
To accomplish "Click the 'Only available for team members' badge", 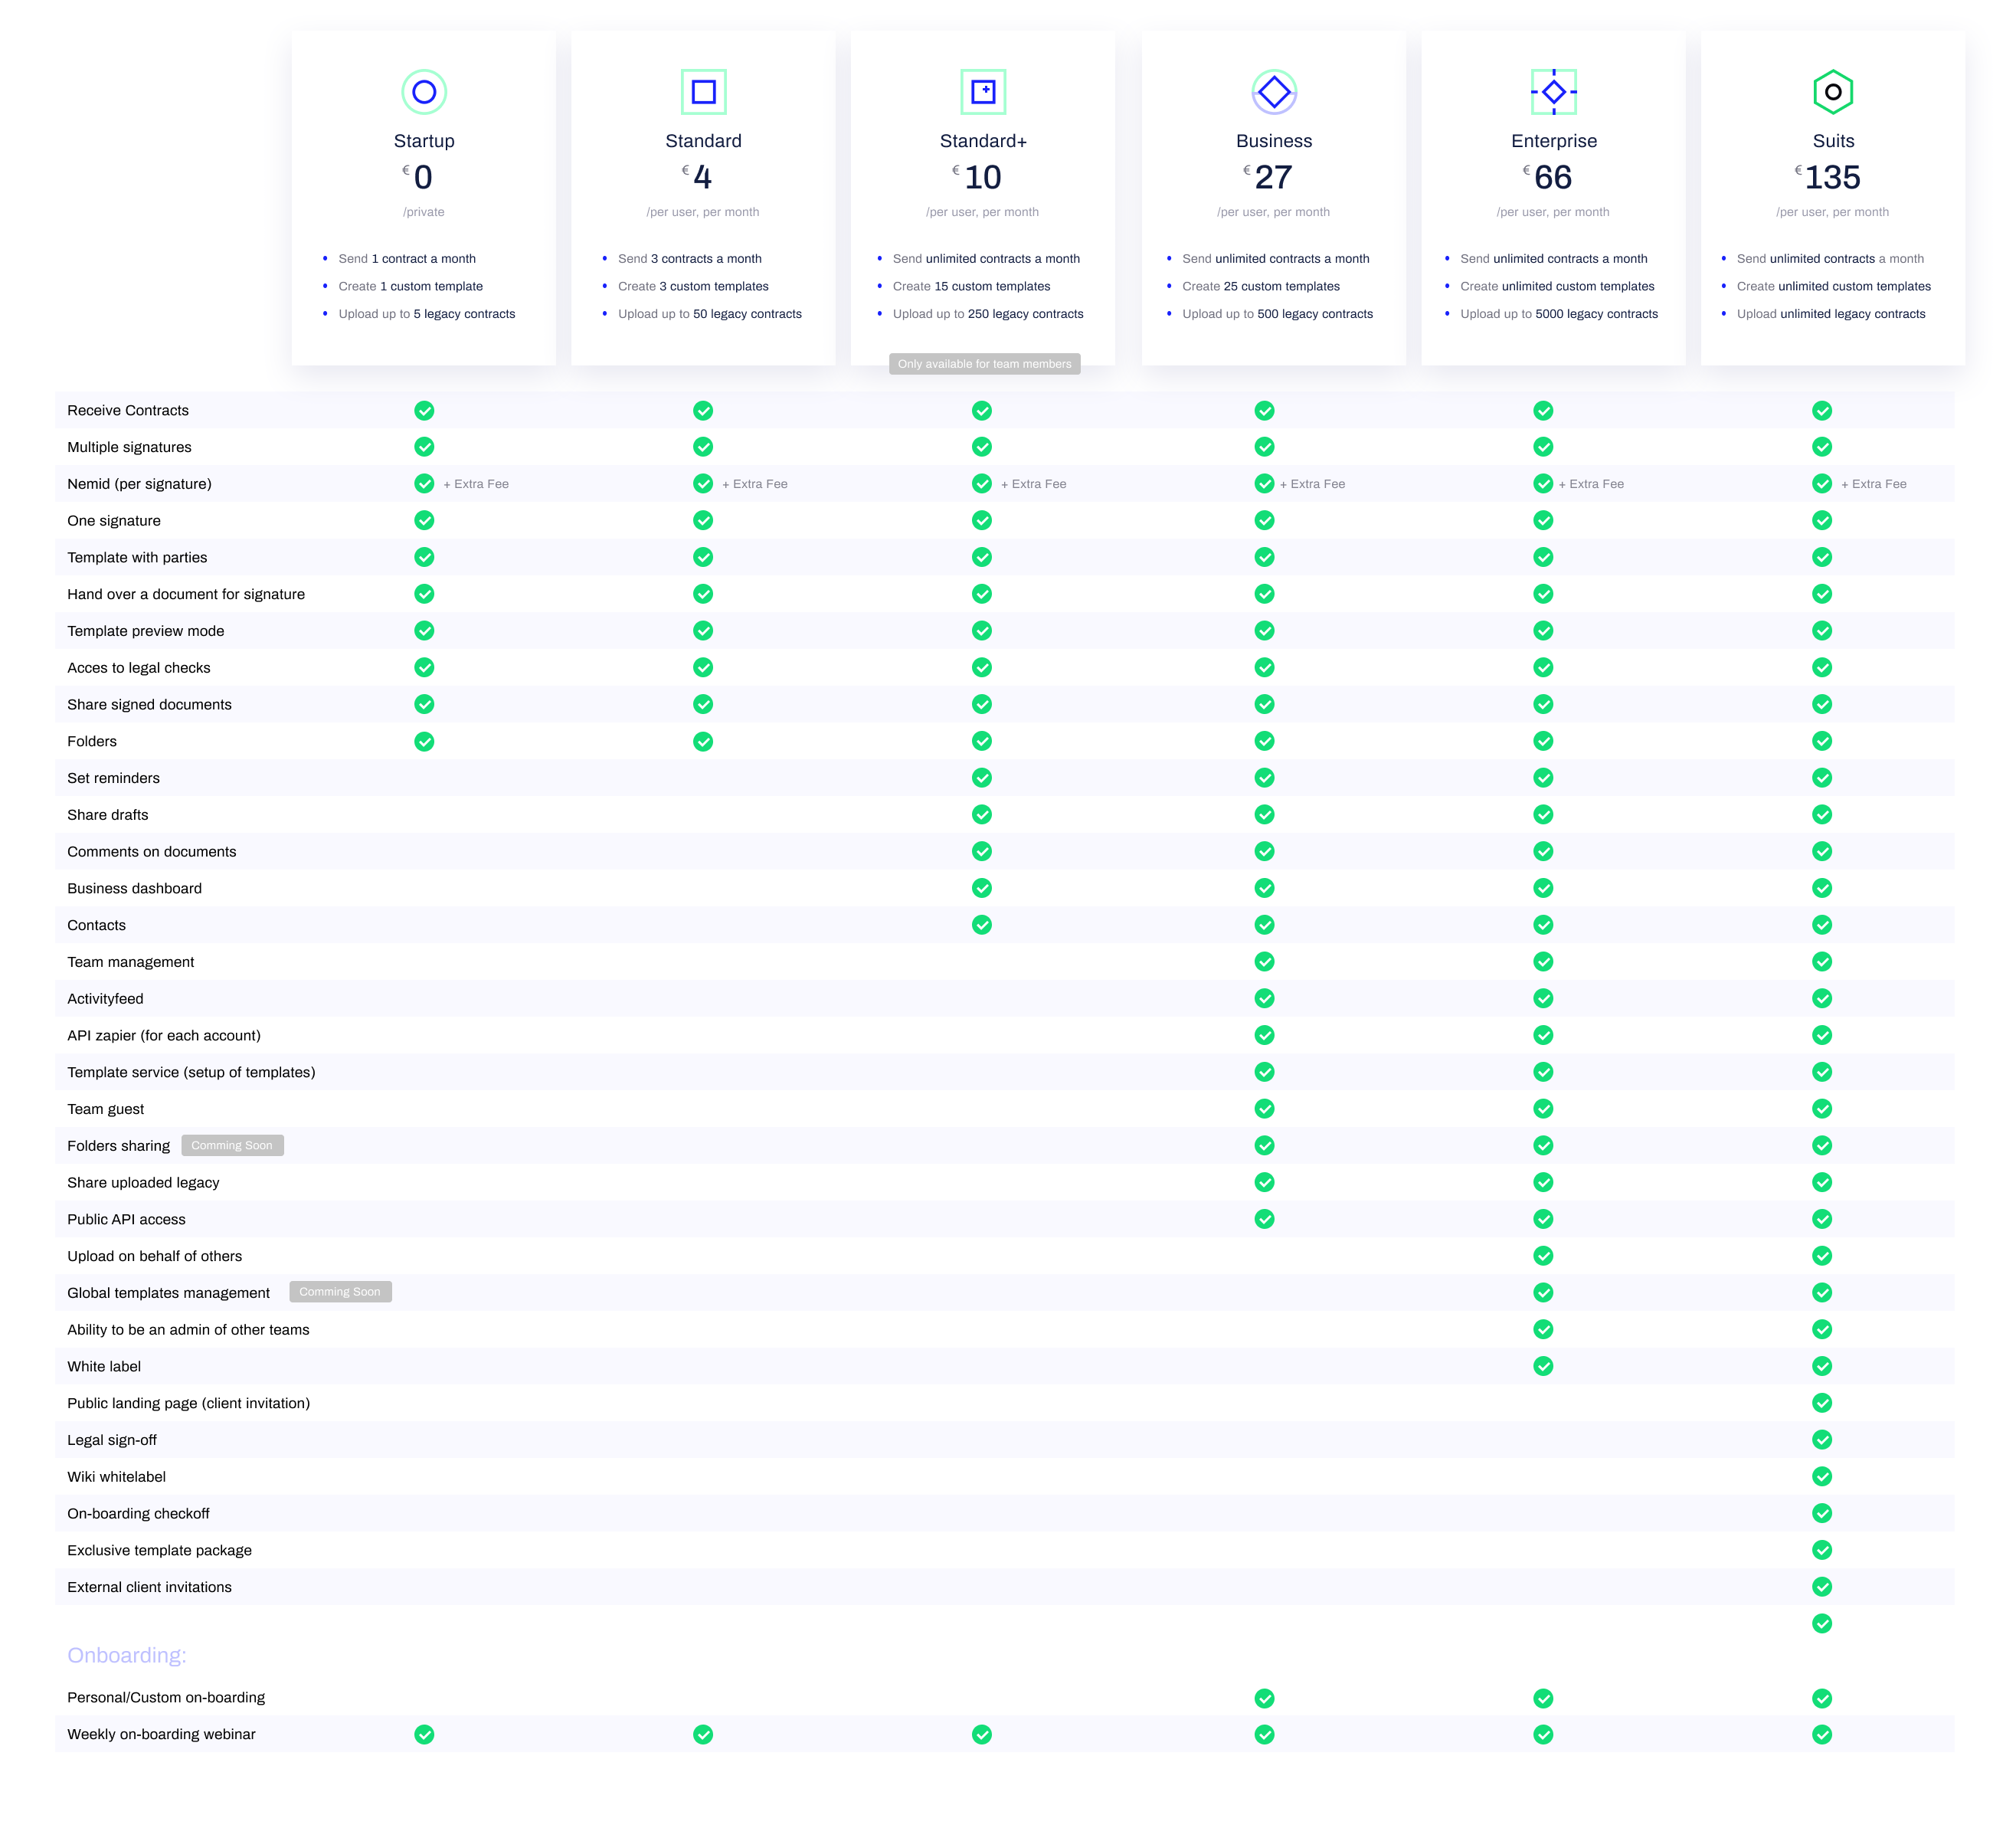I will (984, 364).
